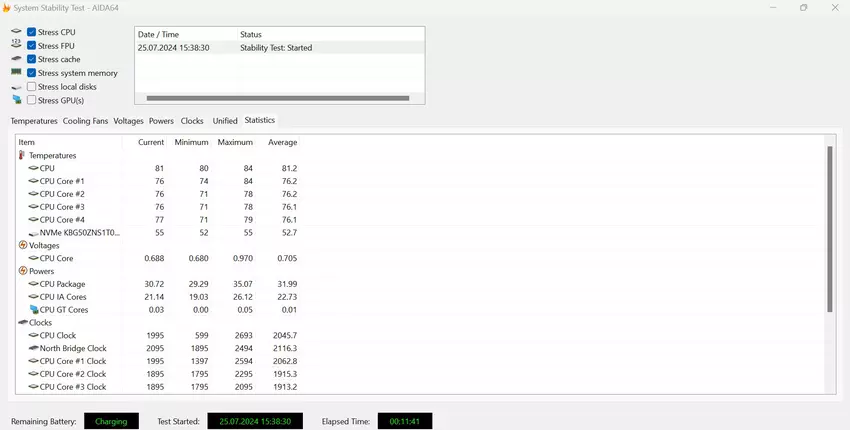Enable the Stress local disks checkbox
This screenshot has height=430, width=850.
coord(32,87)
